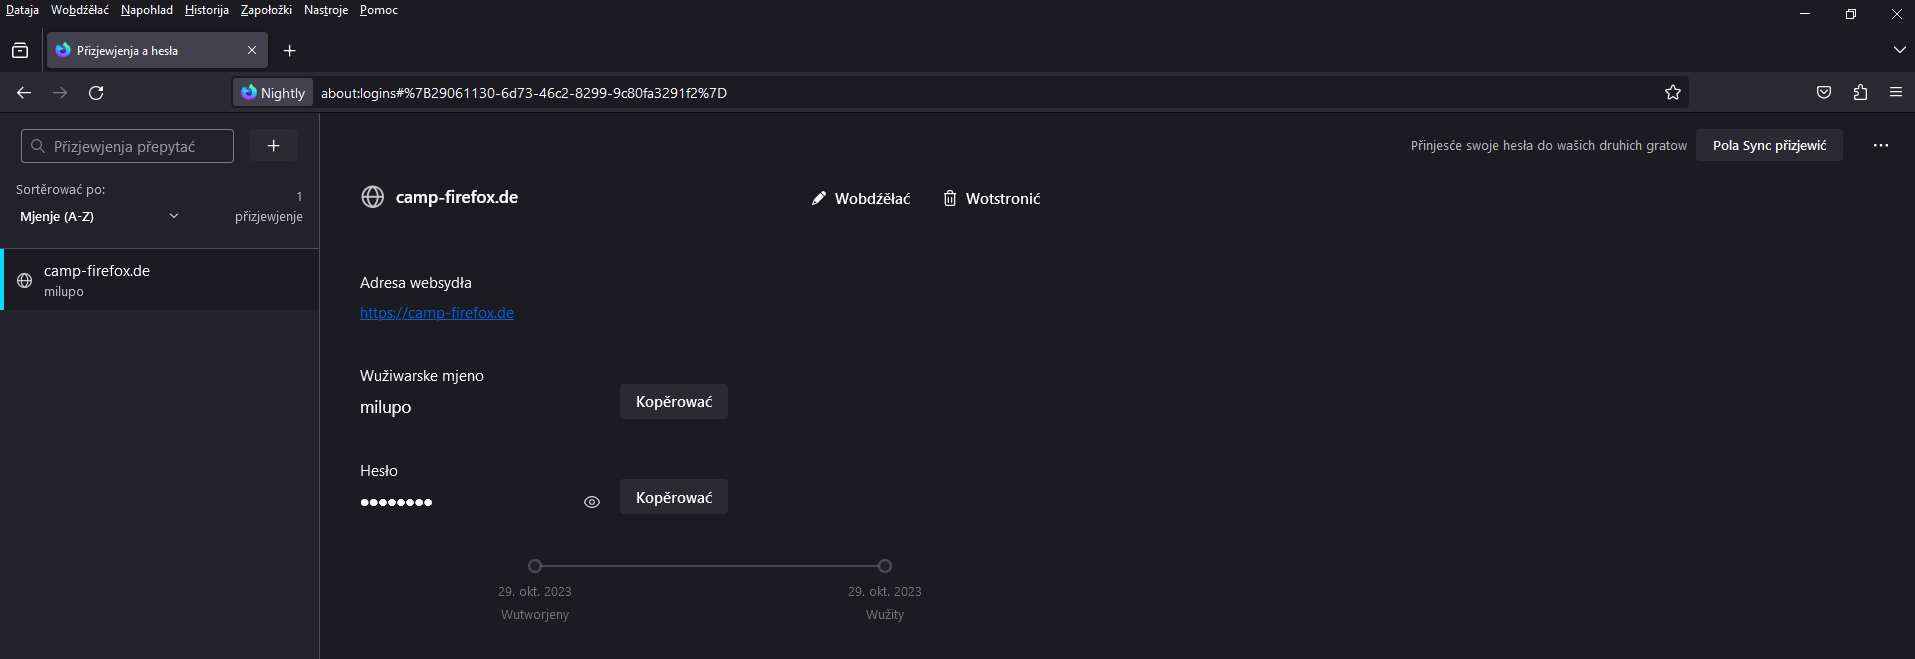Image resolution: width=1915 pixels, height=659 pixels.
Task: Open the Historija menu
Action: tap(206, 10)
